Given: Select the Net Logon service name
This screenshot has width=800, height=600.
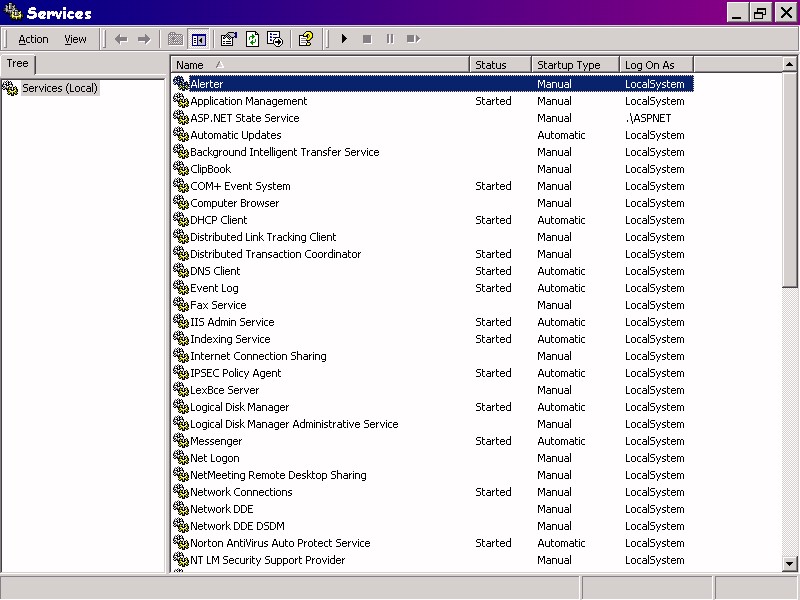Looking at the screenshot, I should [x=215, y=458].
